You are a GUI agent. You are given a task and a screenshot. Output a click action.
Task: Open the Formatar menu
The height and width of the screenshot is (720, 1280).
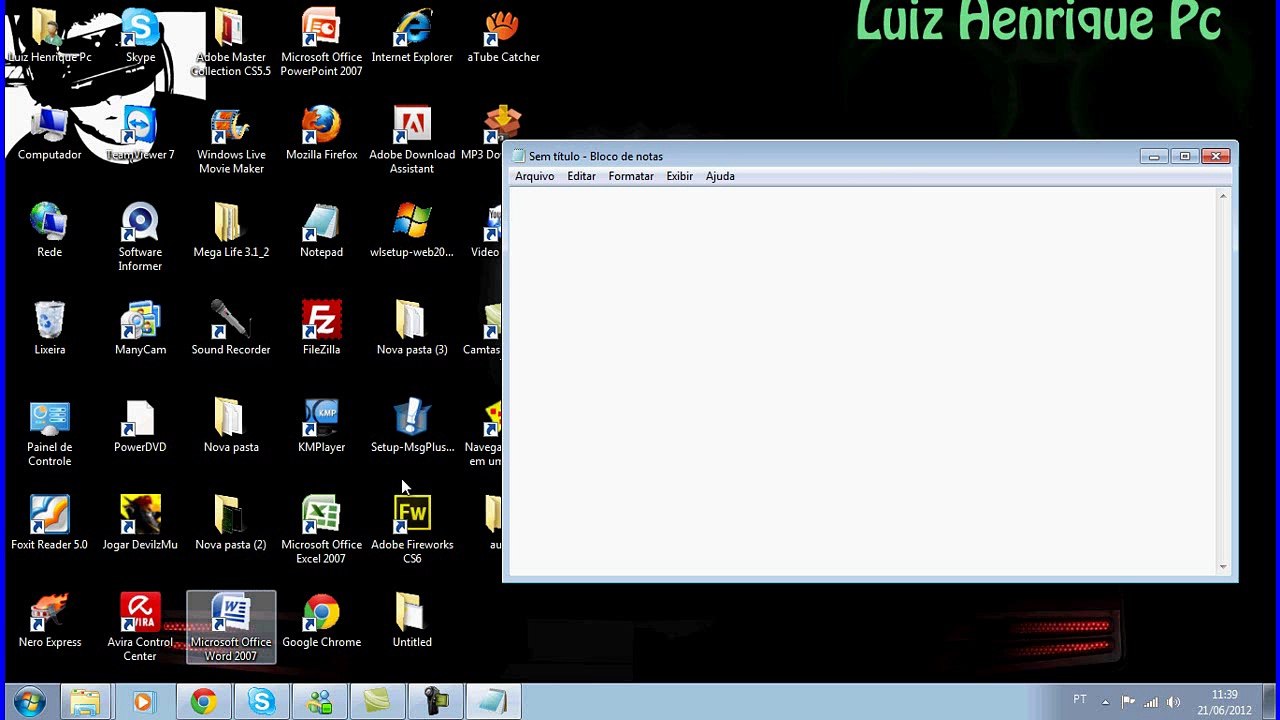631,176
